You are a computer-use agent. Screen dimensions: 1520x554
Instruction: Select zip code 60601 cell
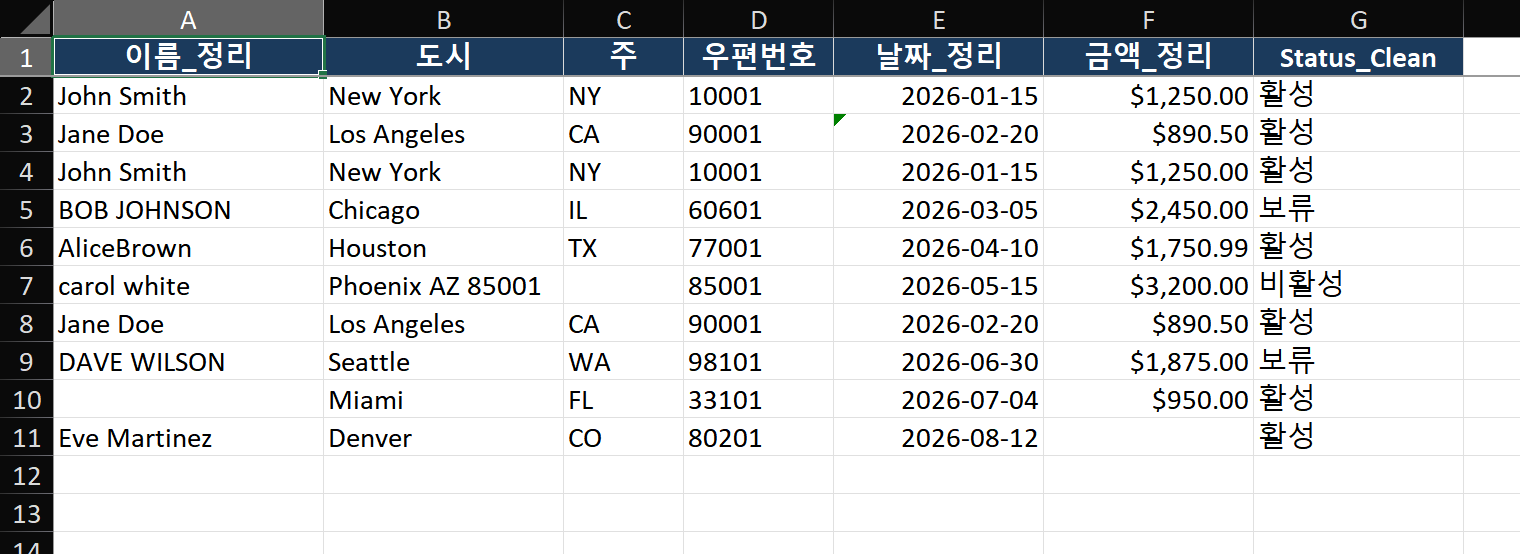pyautogui.click(x=759, y=209)
